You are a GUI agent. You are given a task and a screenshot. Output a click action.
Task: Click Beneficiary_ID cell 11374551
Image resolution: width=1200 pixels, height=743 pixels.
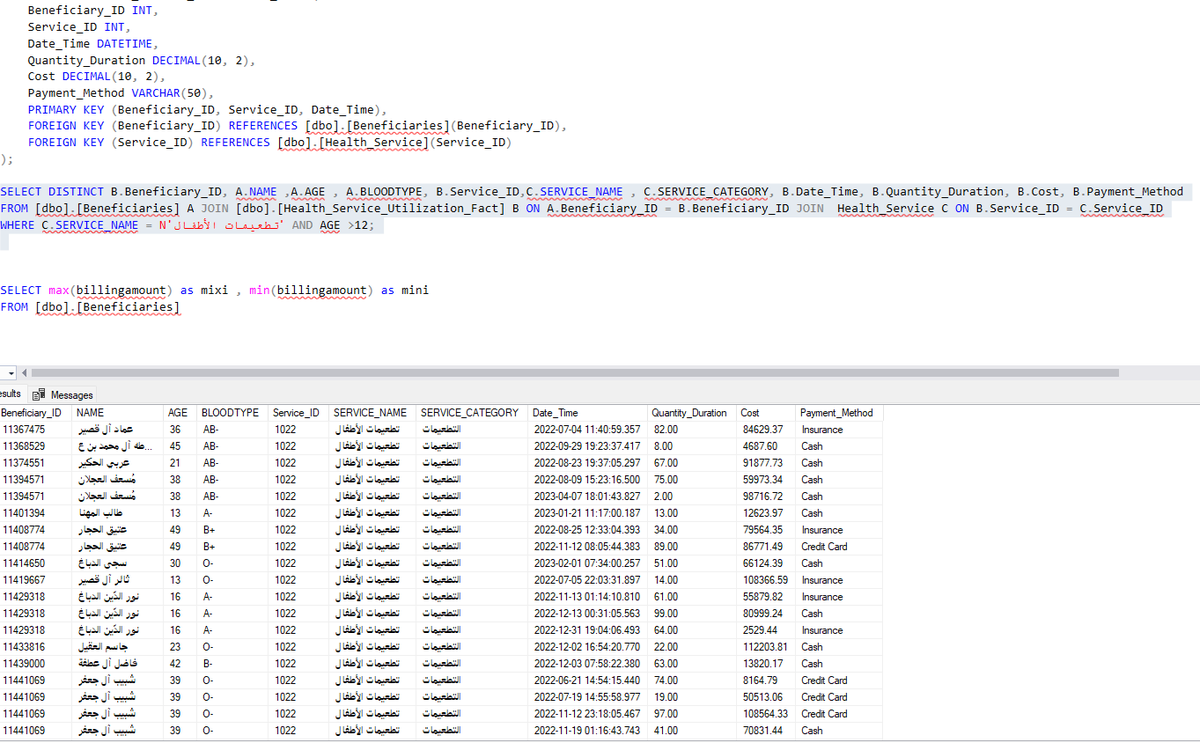coord(36,463)
